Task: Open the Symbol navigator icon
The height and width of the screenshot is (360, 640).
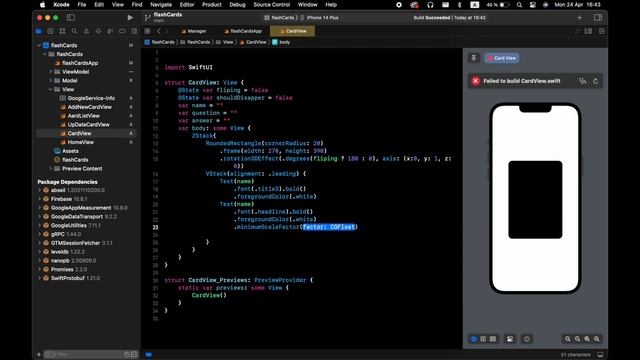Action: point(62,31)
